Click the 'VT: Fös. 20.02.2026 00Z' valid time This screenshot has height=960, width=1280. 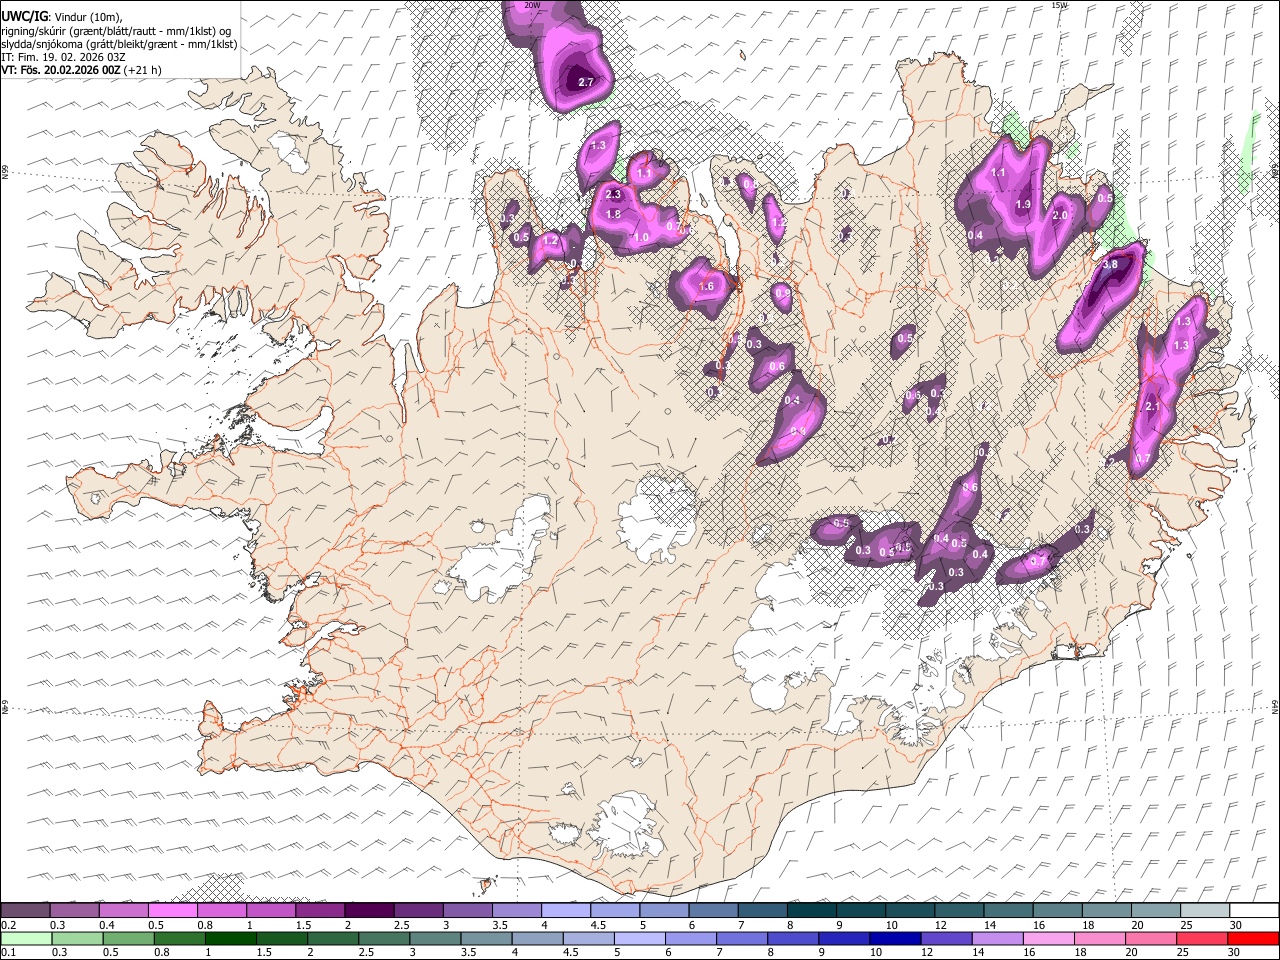(x=61, y=70)
